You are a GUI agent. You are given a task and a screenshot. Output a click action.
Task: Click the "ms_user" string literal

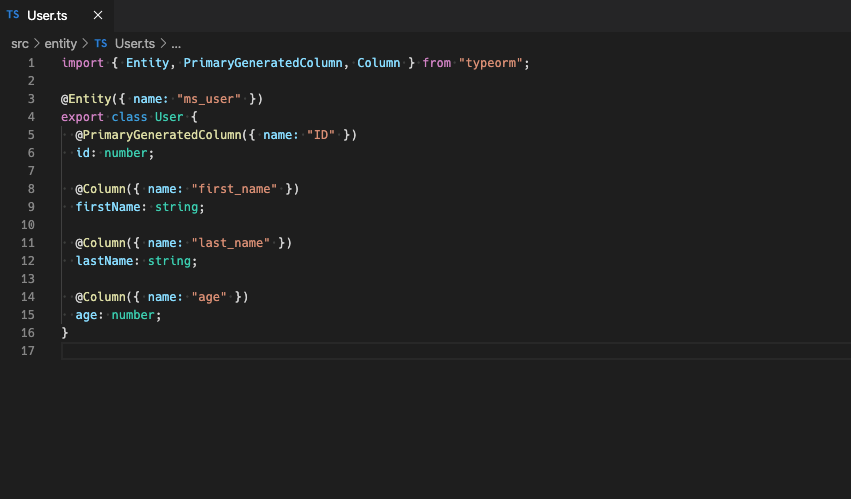click(x=209, y=99)
